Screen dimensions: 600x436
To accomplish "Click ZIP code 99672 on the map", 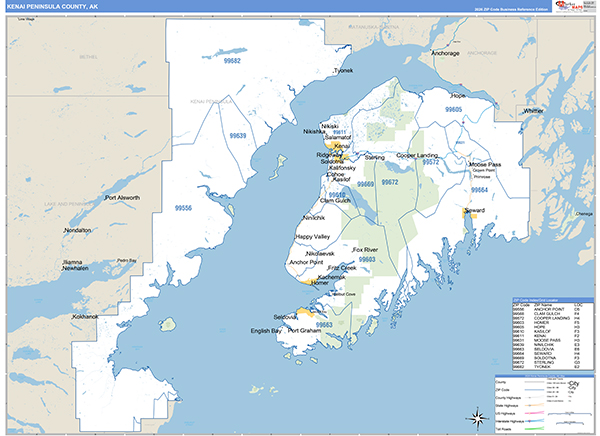I will coord(390,182).
